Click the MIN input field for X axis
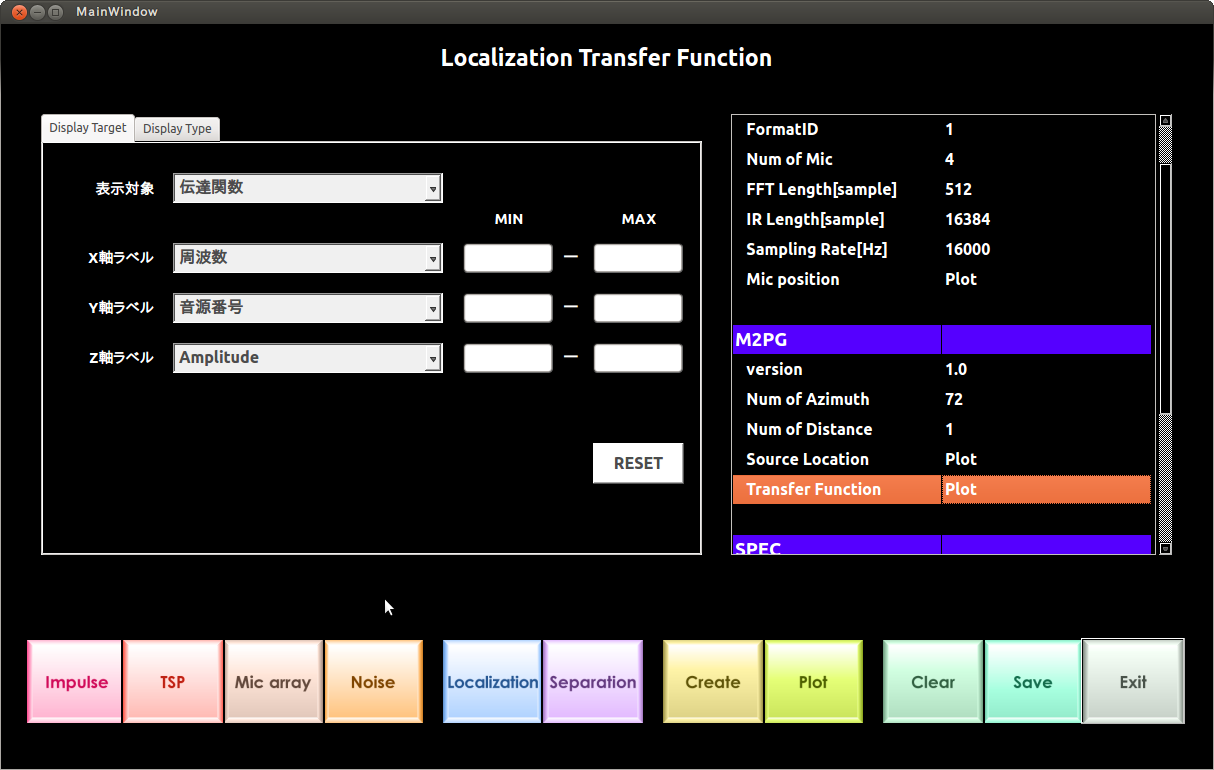This screenshot has width=1214, height=770. click(508, 258)
